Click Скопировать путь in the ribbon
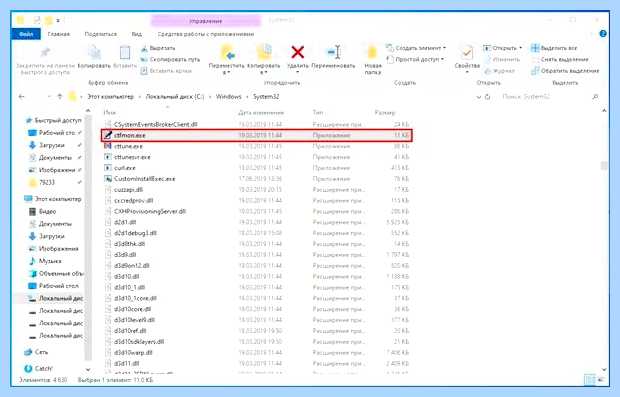This screenshot has width=620, height=397. [x=170, y=59]
